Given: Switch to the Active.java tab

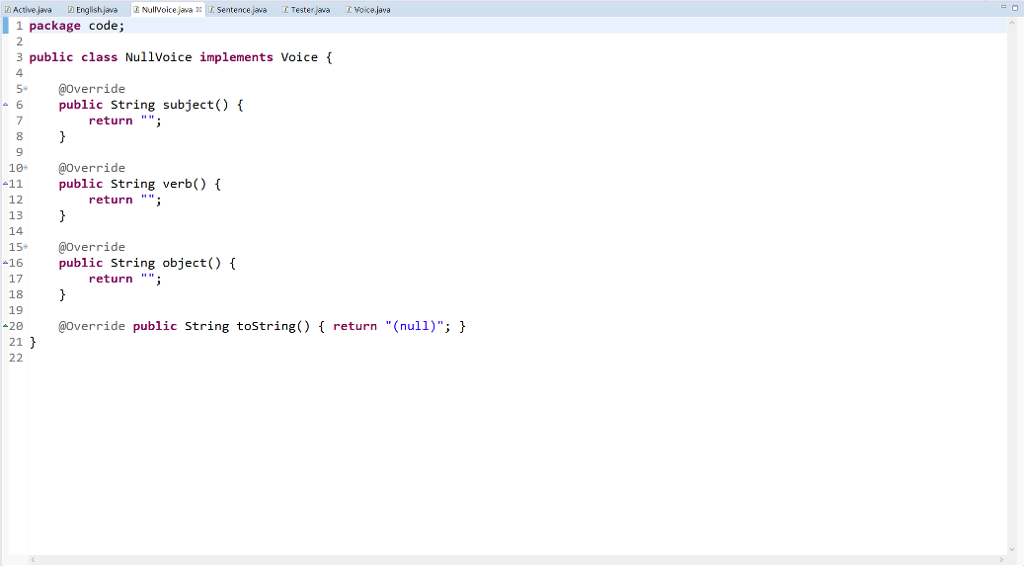Looking at the screenshot, I should [x=28, y=10].
